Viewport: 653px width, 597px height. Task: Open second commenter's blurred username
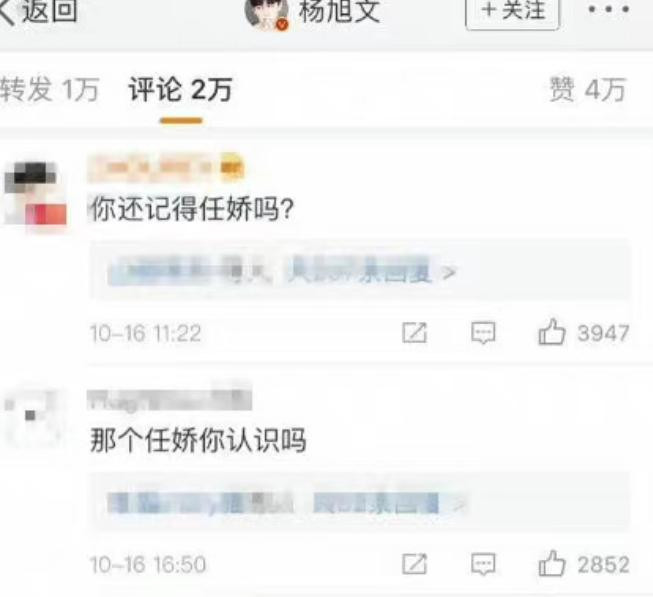click(169, 399)
